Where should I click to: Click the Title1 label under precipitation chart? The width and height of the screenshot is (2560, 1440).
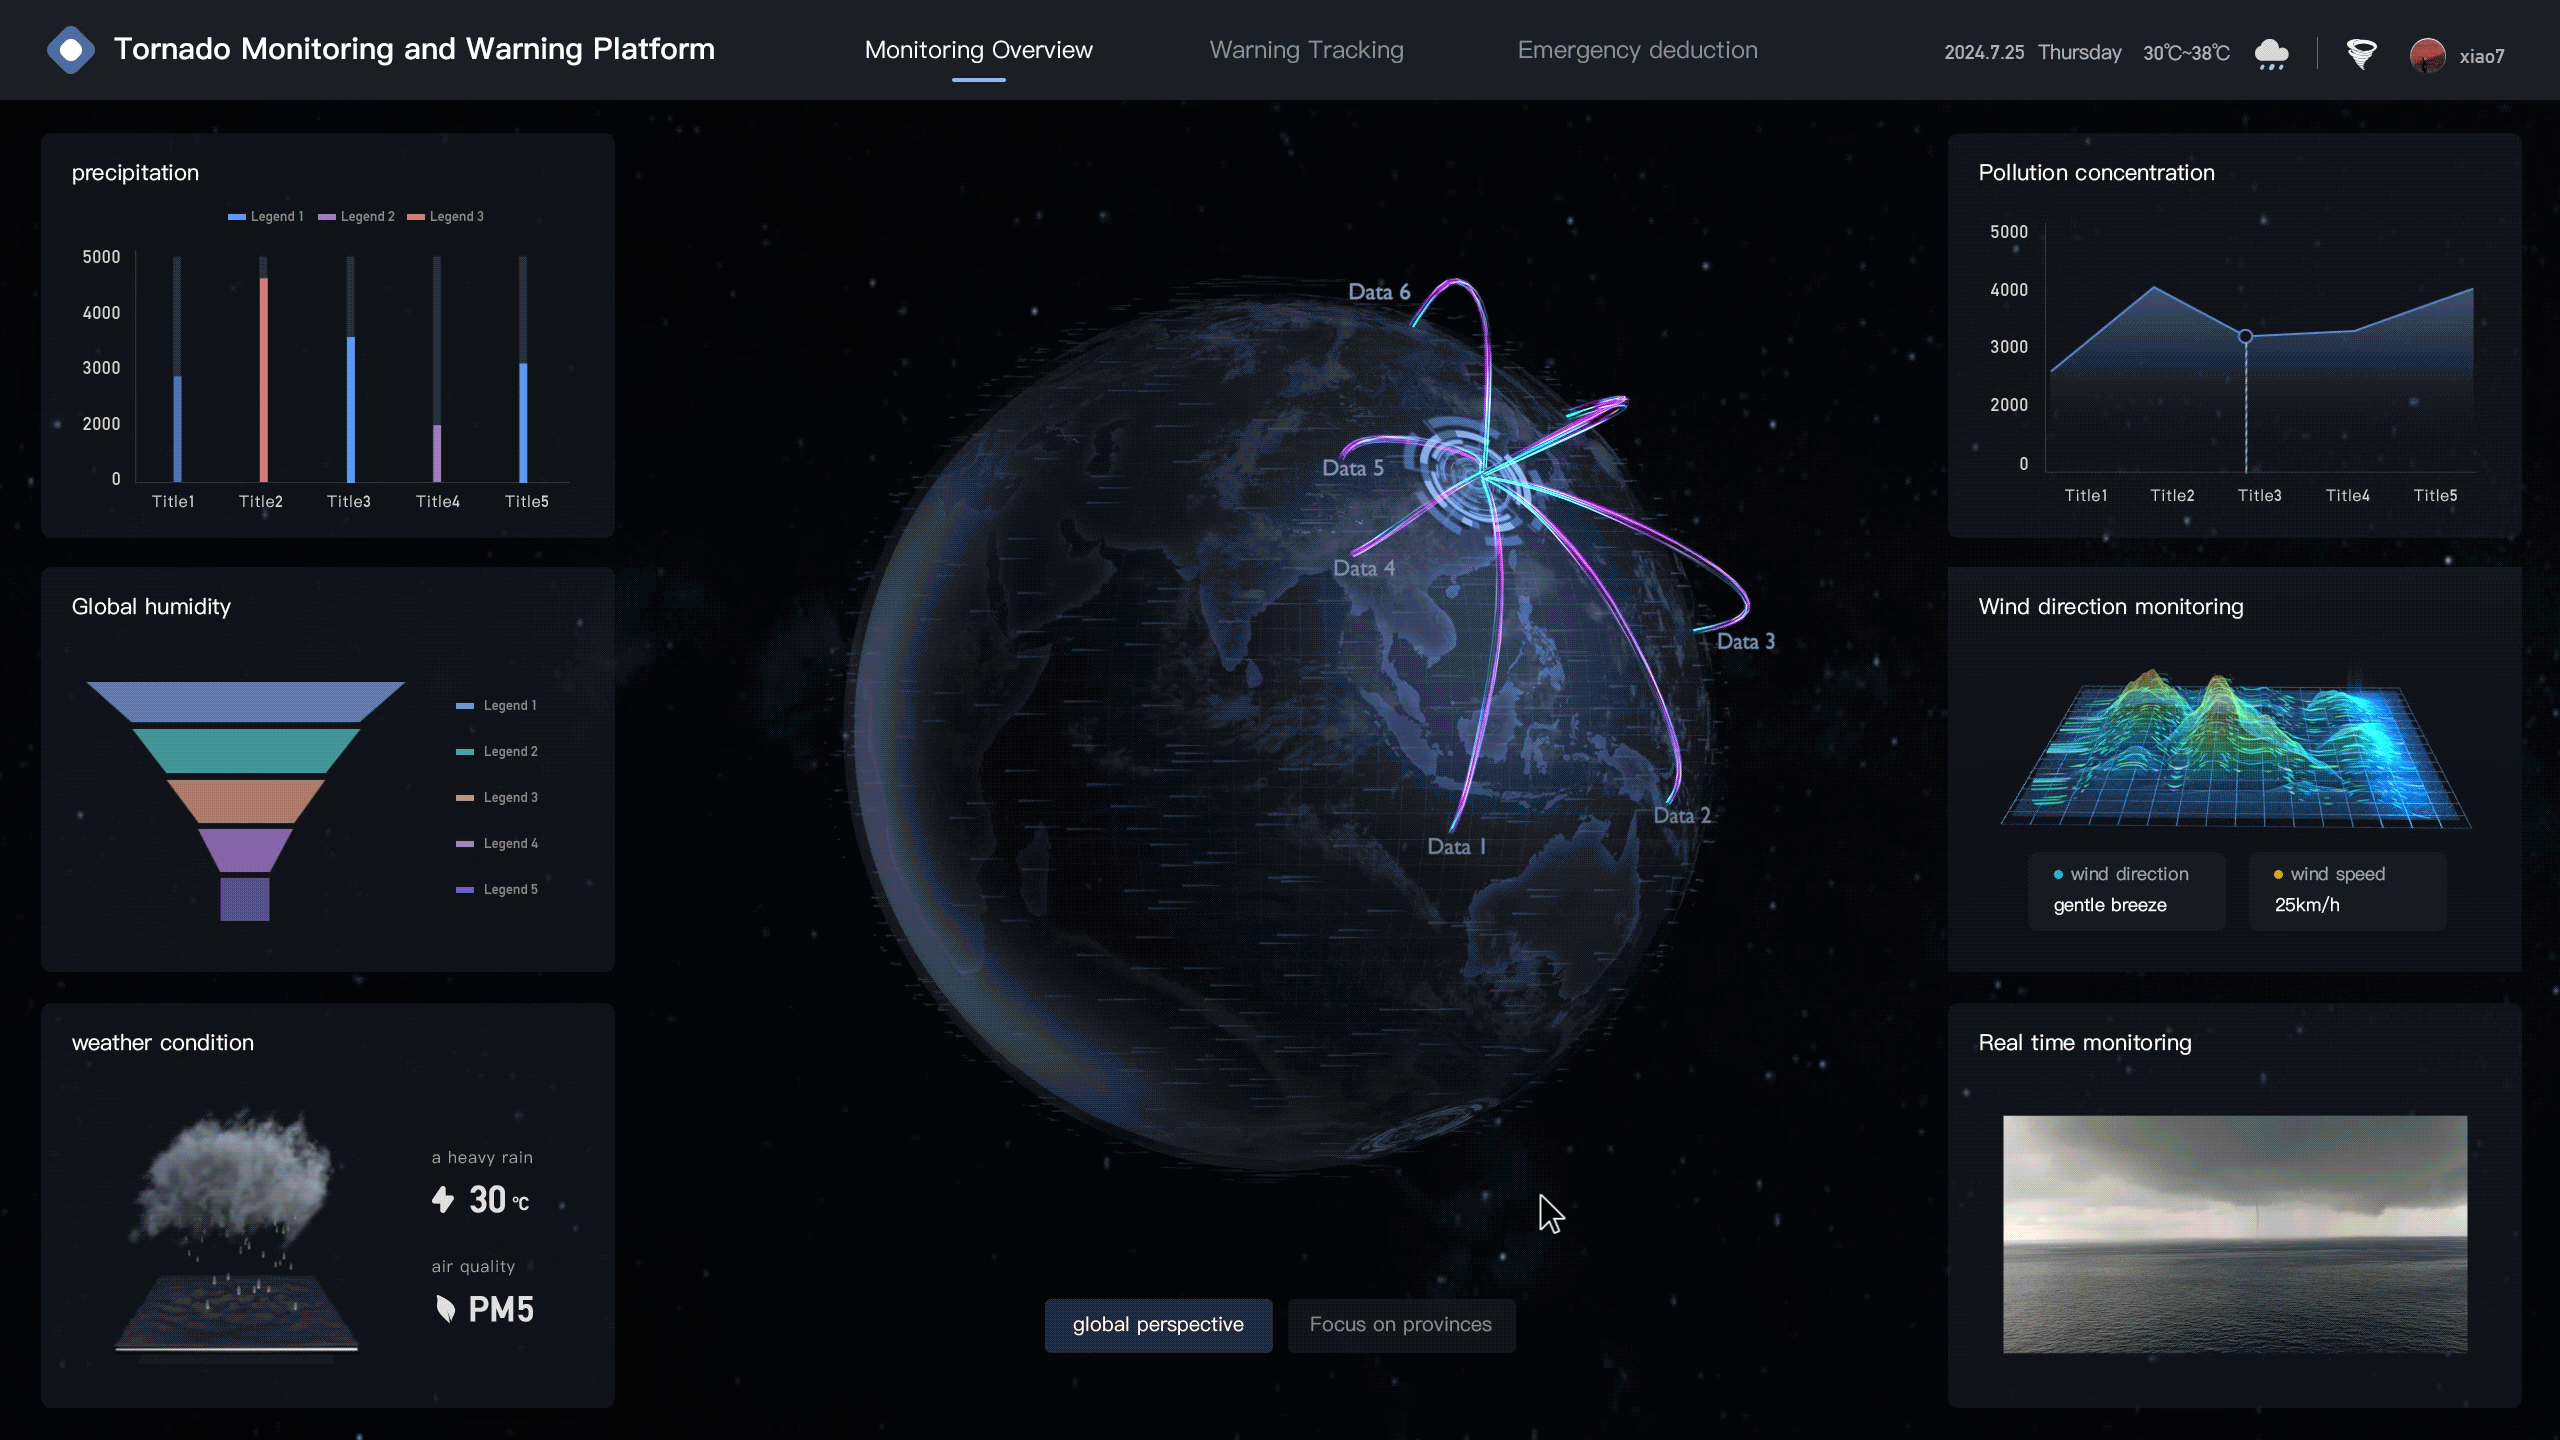click(173, 502)
